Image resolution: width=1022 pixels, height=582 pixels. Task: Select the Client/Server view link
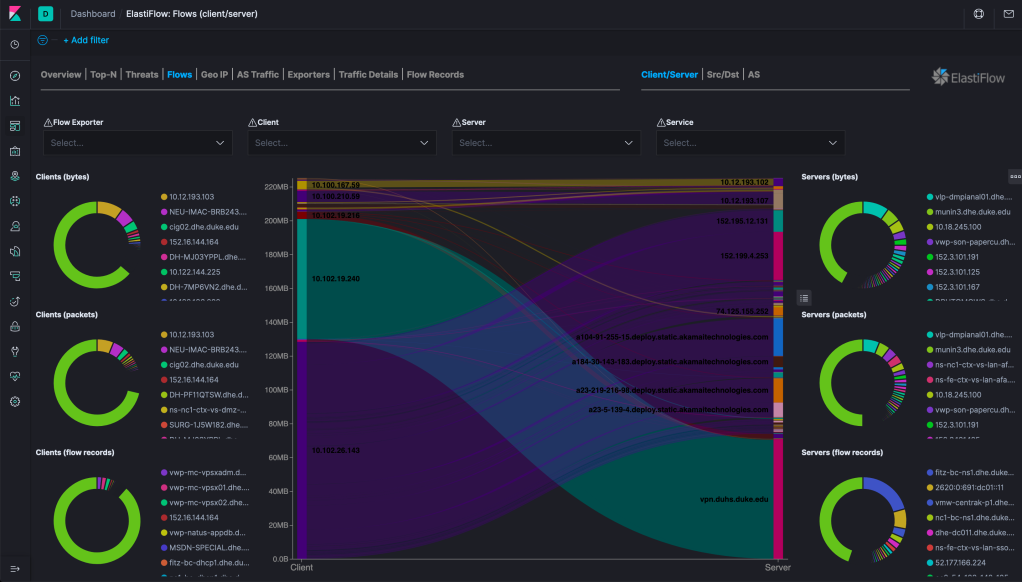coord(669,75)
